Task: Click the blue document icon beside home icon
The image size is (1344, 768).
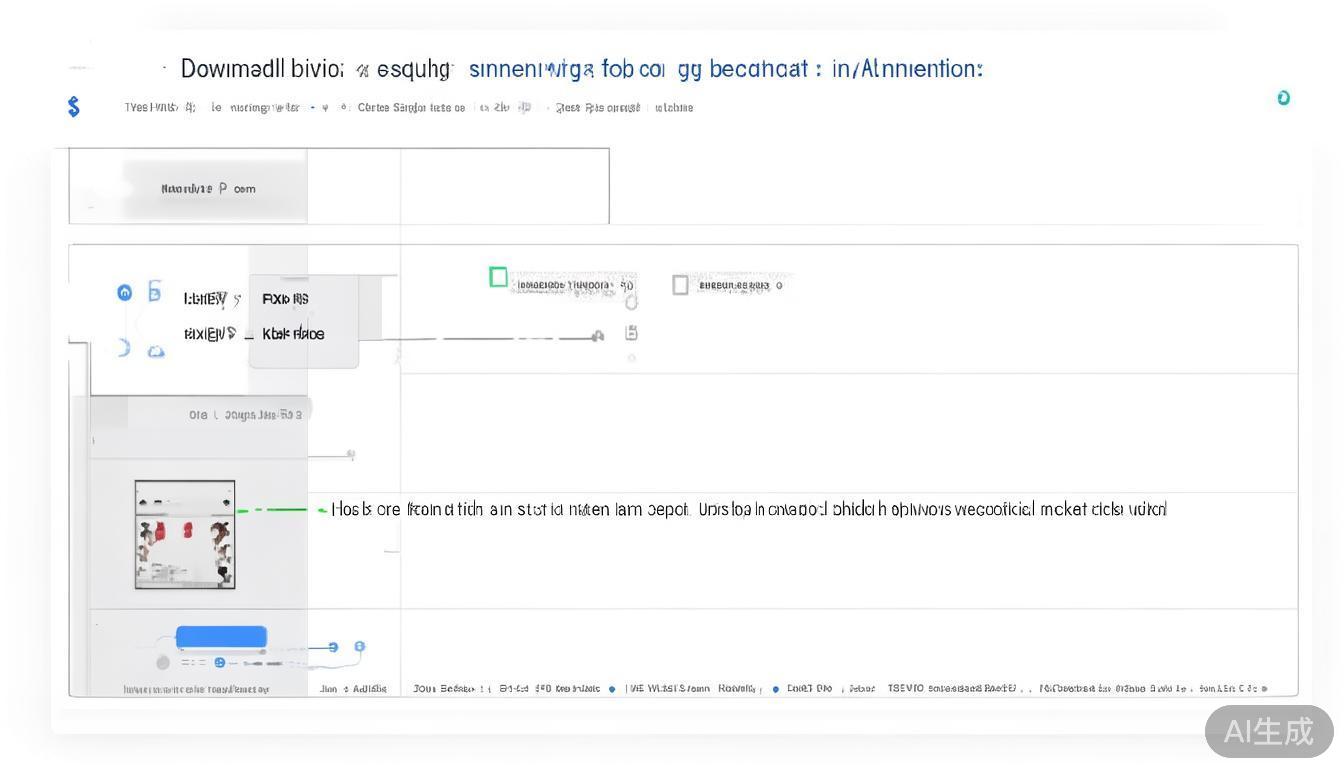Action: click(154, 291)
